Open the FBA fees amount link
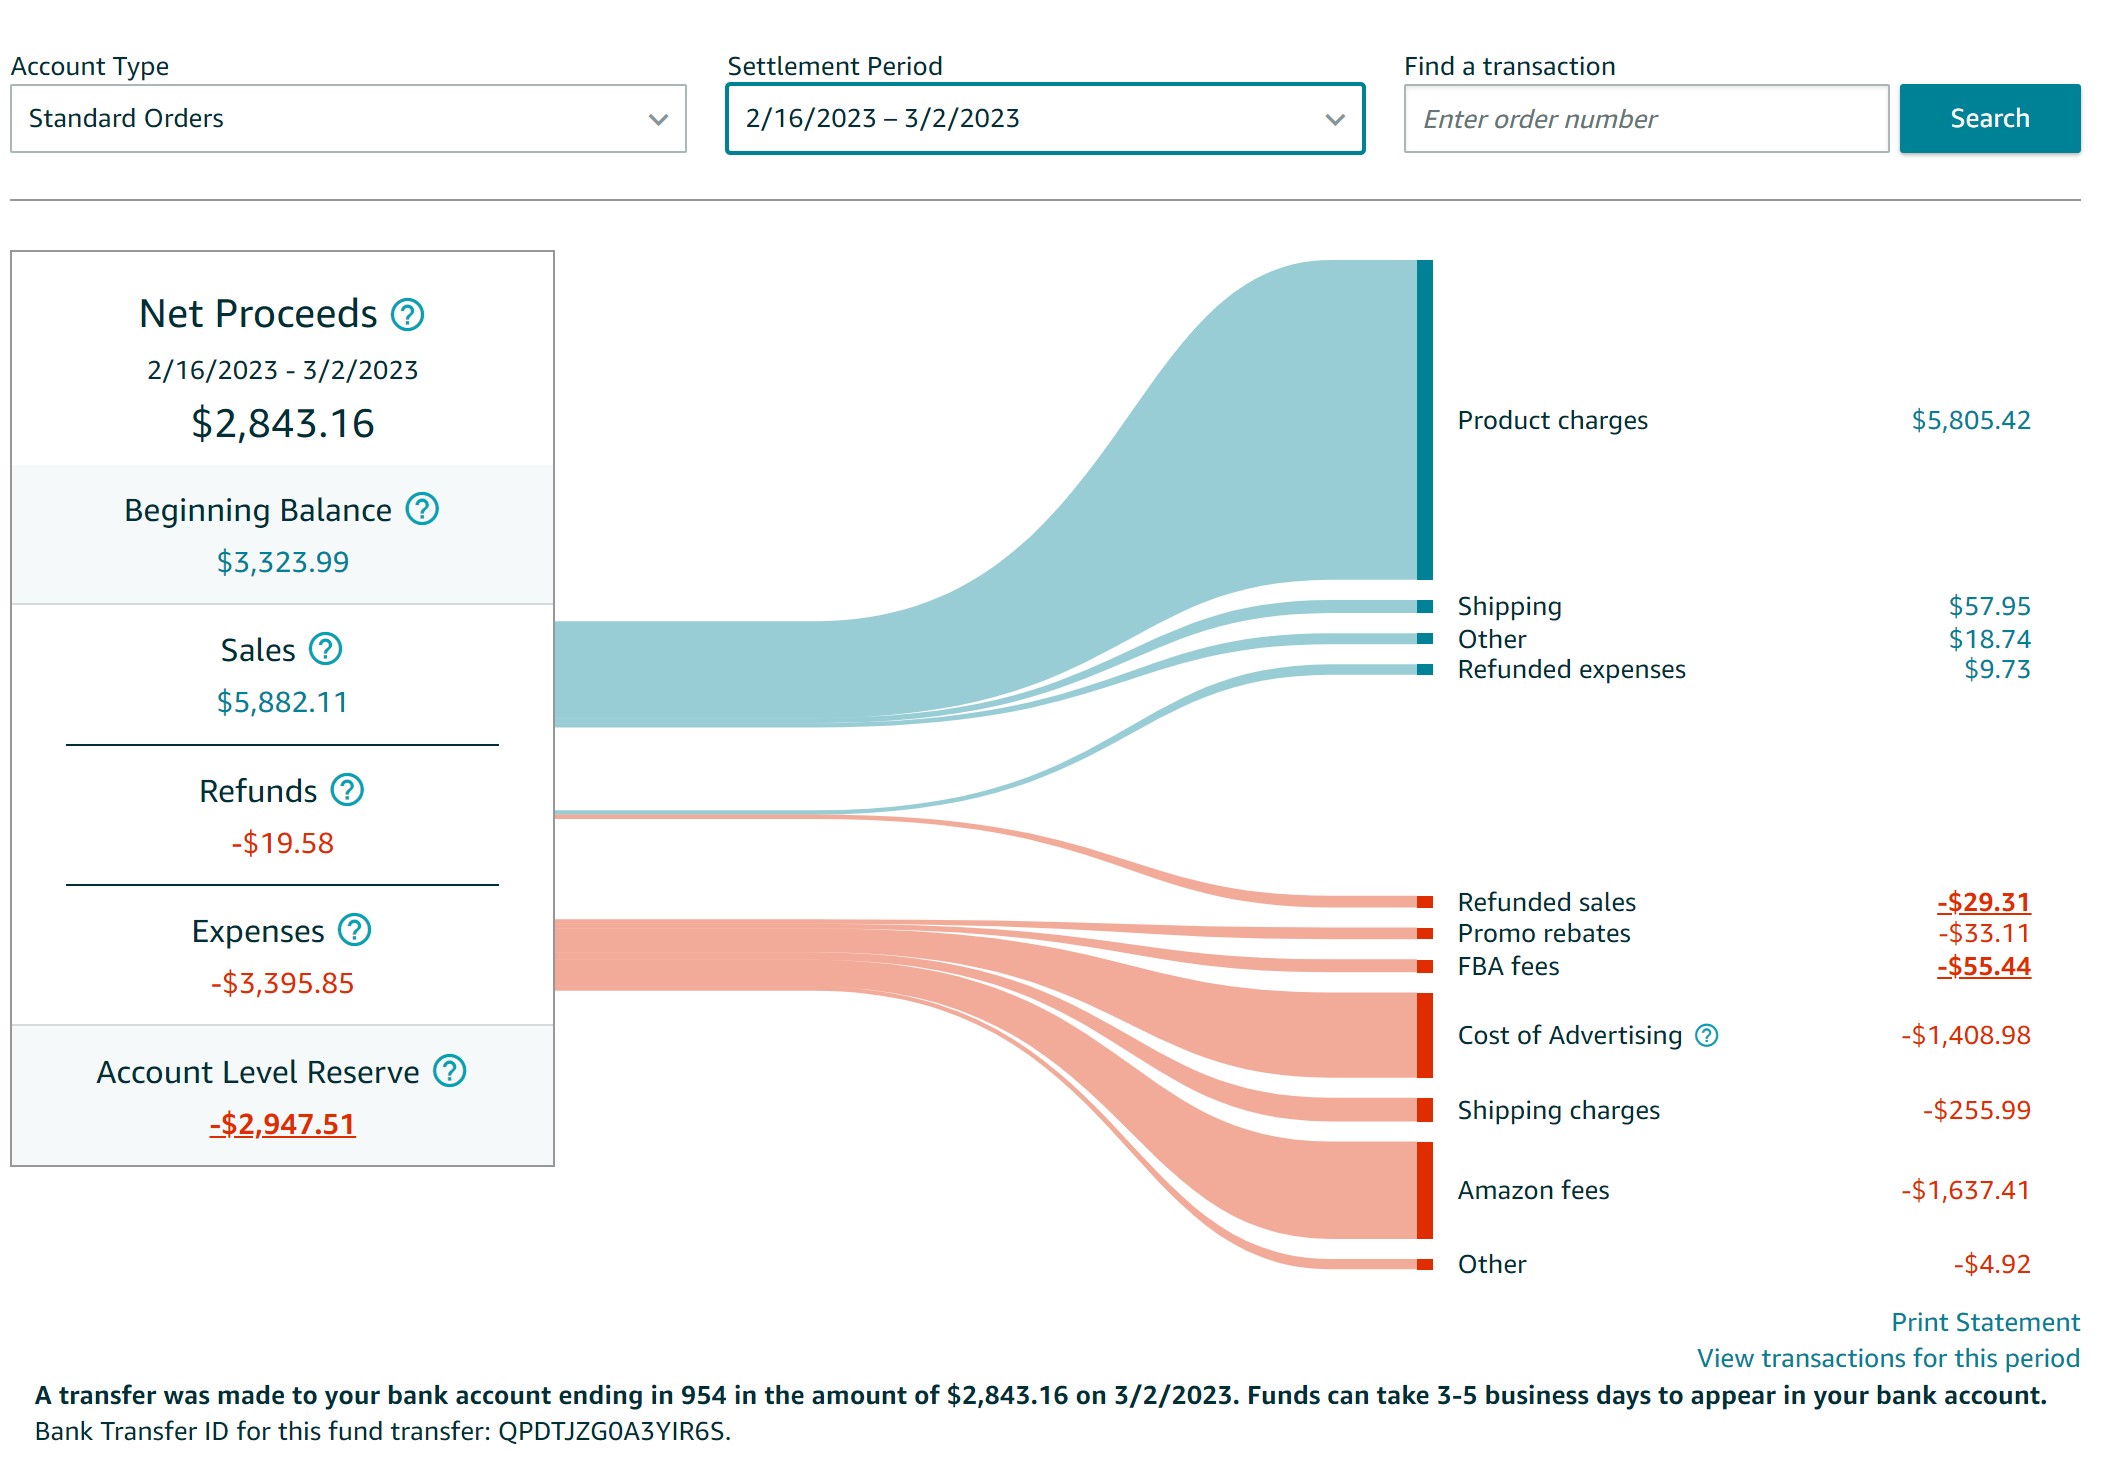This screenshot has height=1459, width=2107. pos(1983,966)
